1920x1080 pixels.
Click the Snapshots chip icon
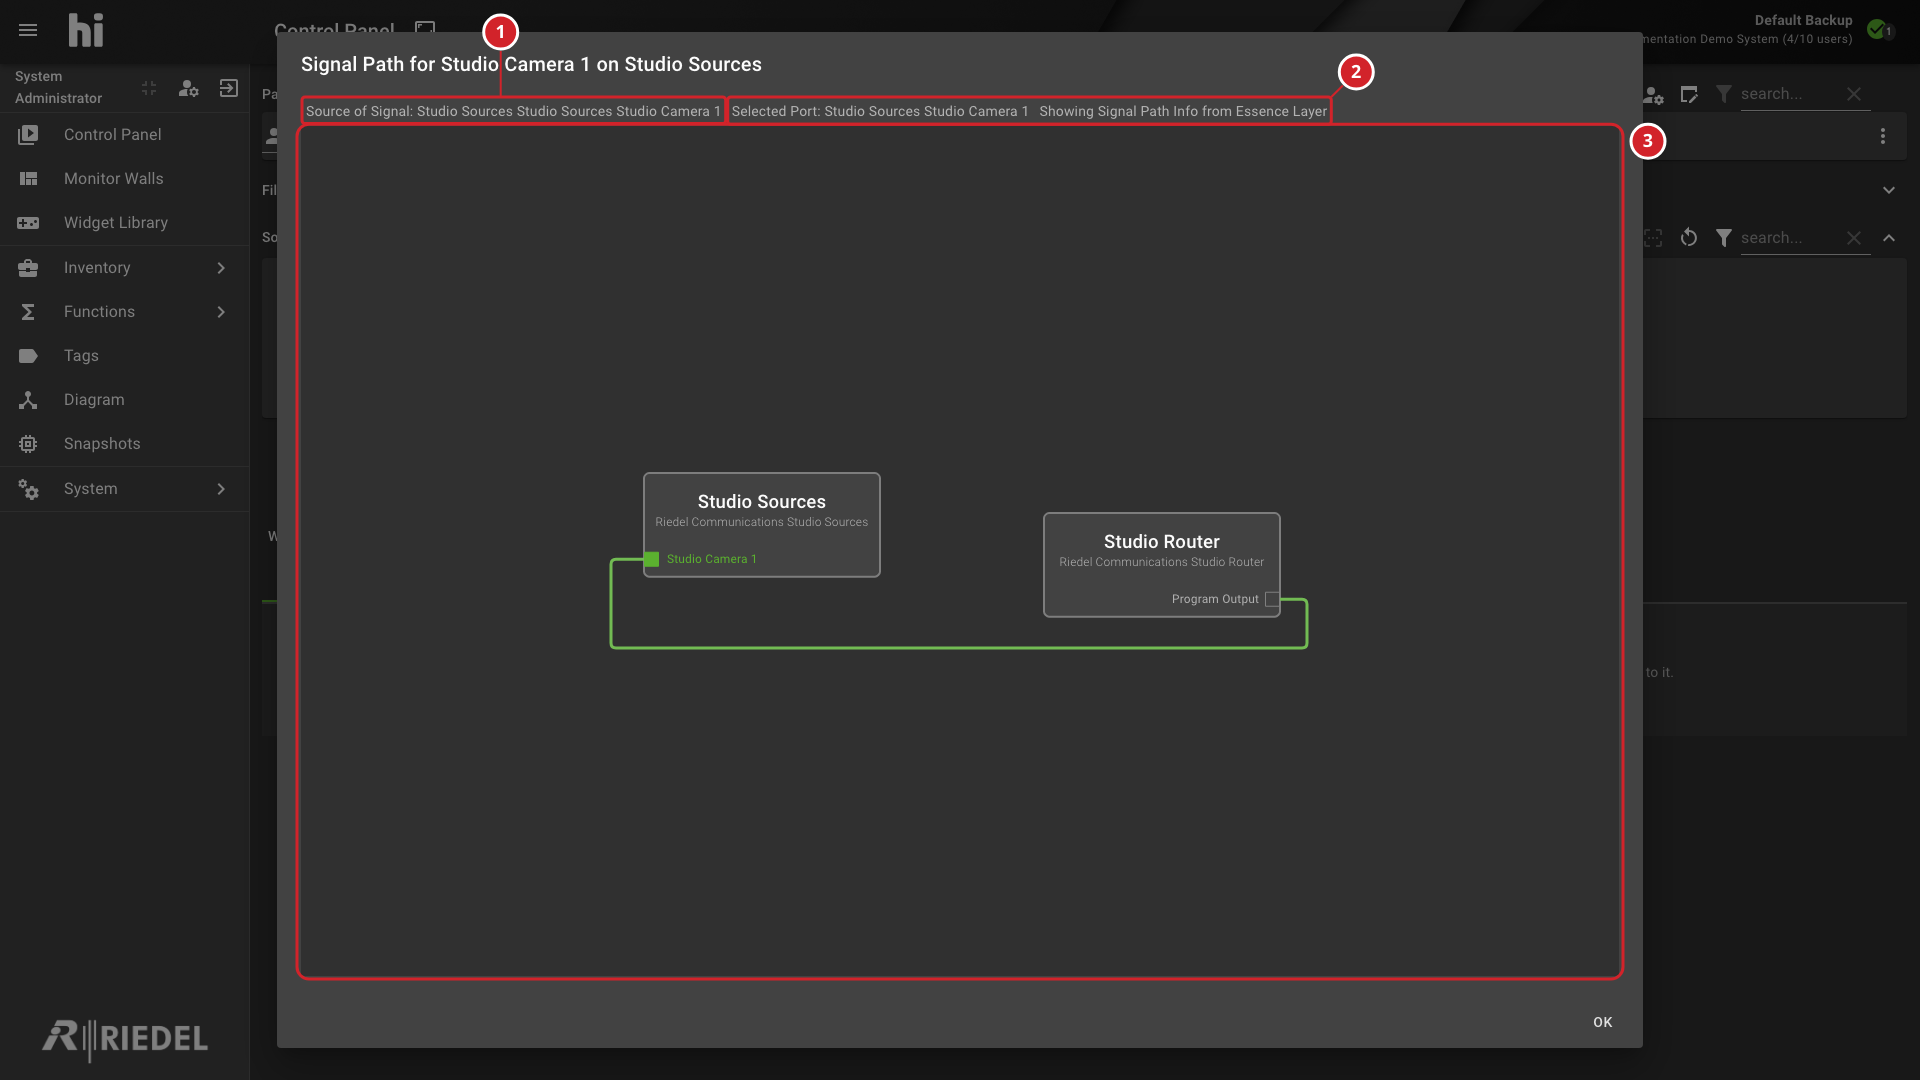tap(28, 444)
